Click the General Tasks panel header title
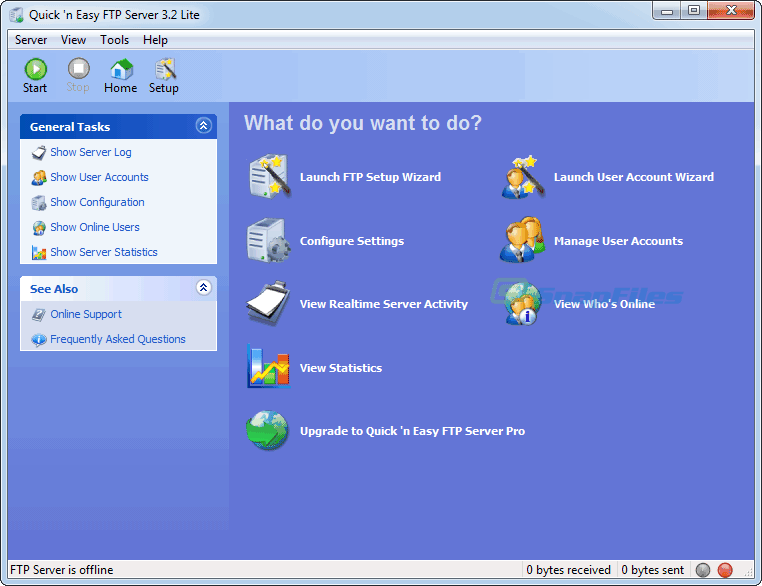Image resolution: width=762 pixels, height=586 pixels. pyautogui.click(x=70, y=127)
